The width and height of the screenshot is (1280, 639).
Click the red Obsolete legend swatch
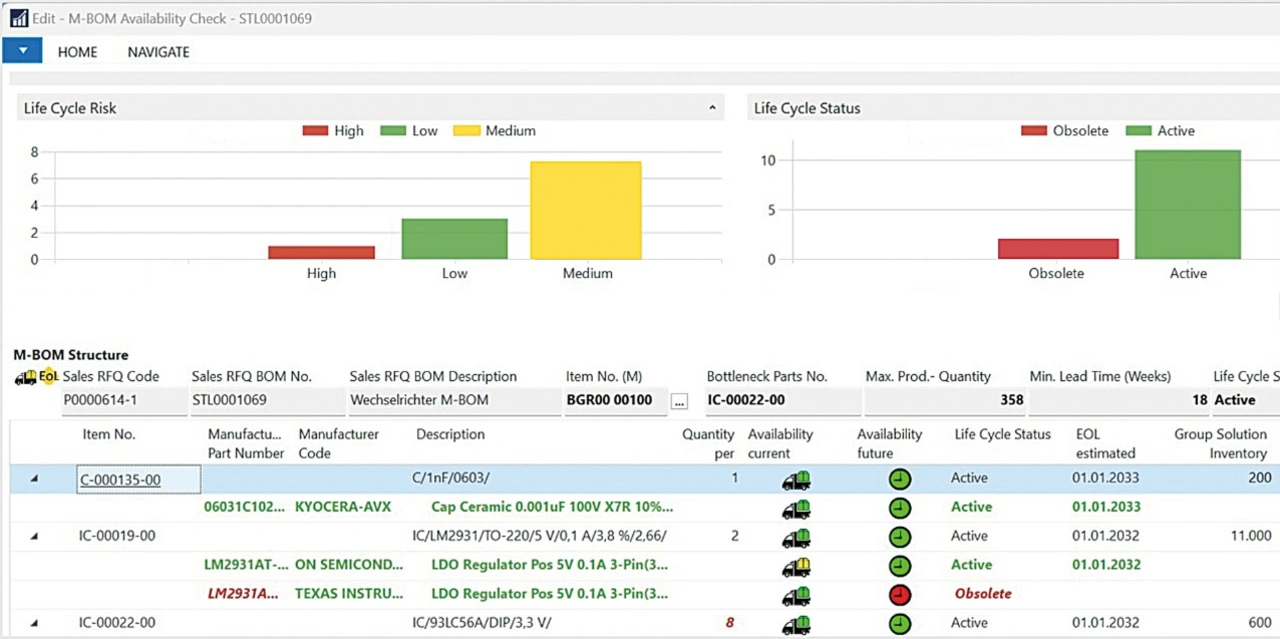pos(1034,131)
